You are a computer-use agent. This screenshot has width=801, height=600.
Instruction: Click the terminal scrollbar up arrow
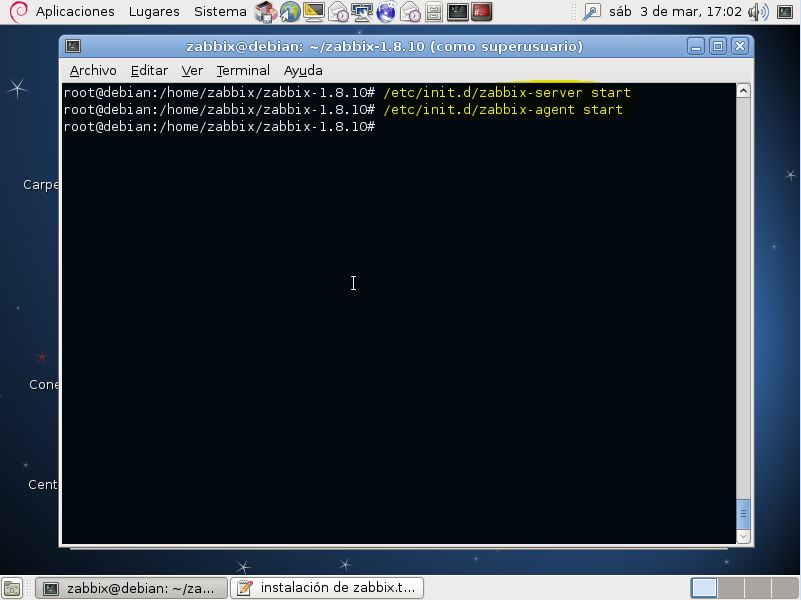click(743, 91)
